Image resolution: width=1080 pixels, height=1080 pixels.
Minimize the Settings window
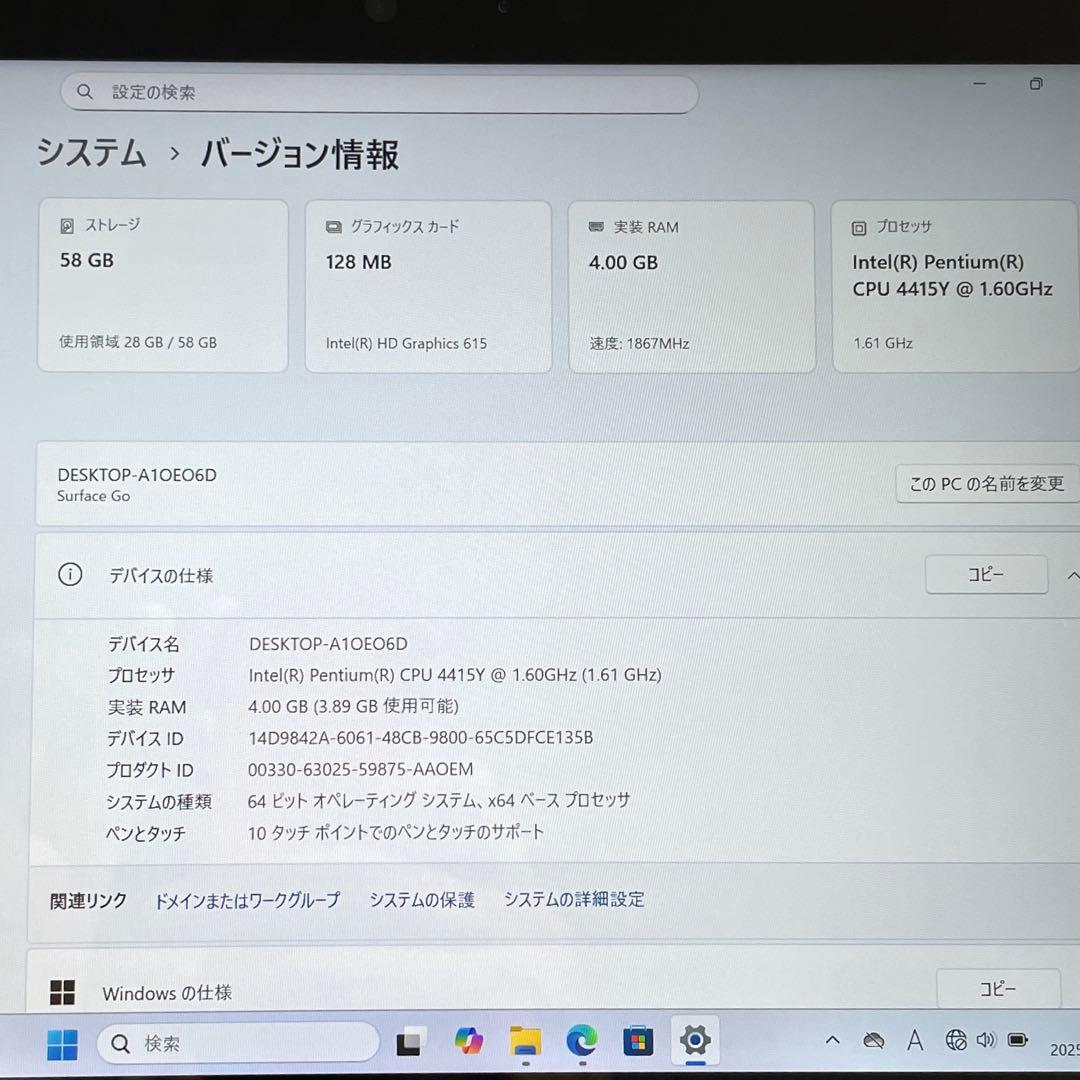tap(980, 84)
